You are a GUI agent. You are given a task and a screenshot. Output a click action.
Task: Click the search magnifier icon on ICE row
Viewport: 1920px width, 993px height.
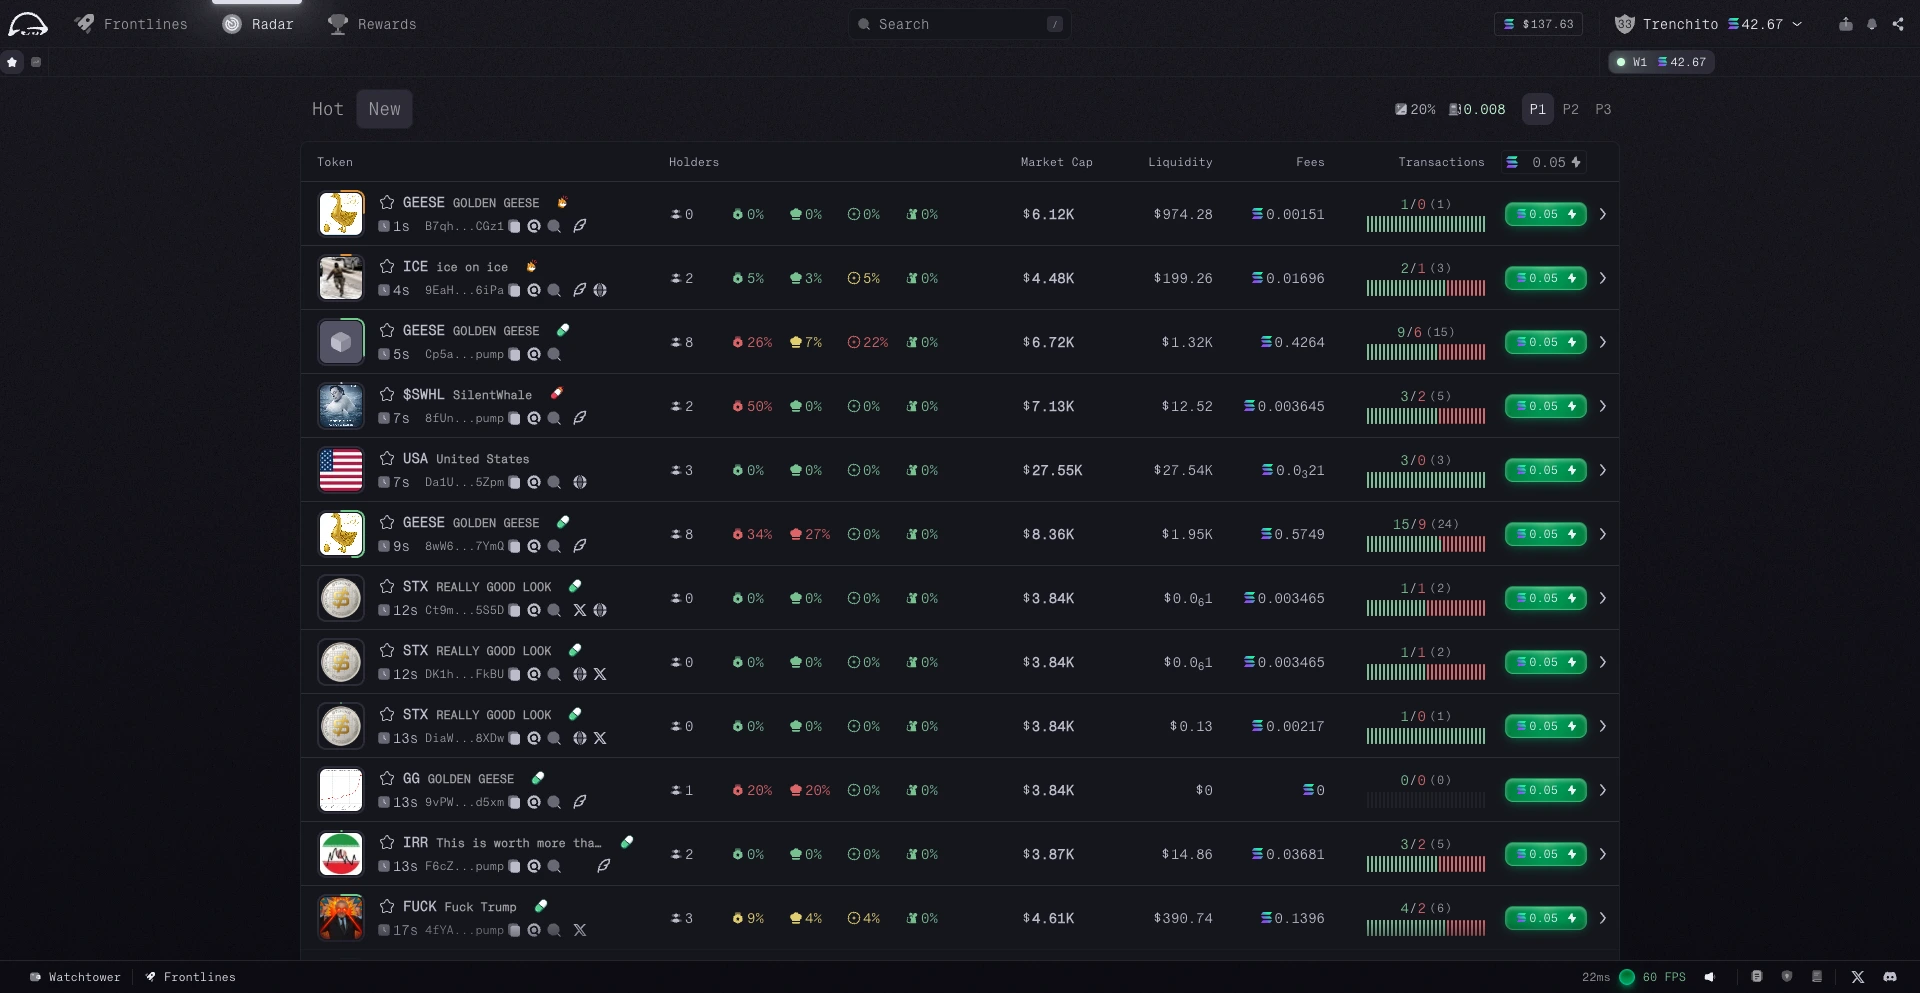554,291
